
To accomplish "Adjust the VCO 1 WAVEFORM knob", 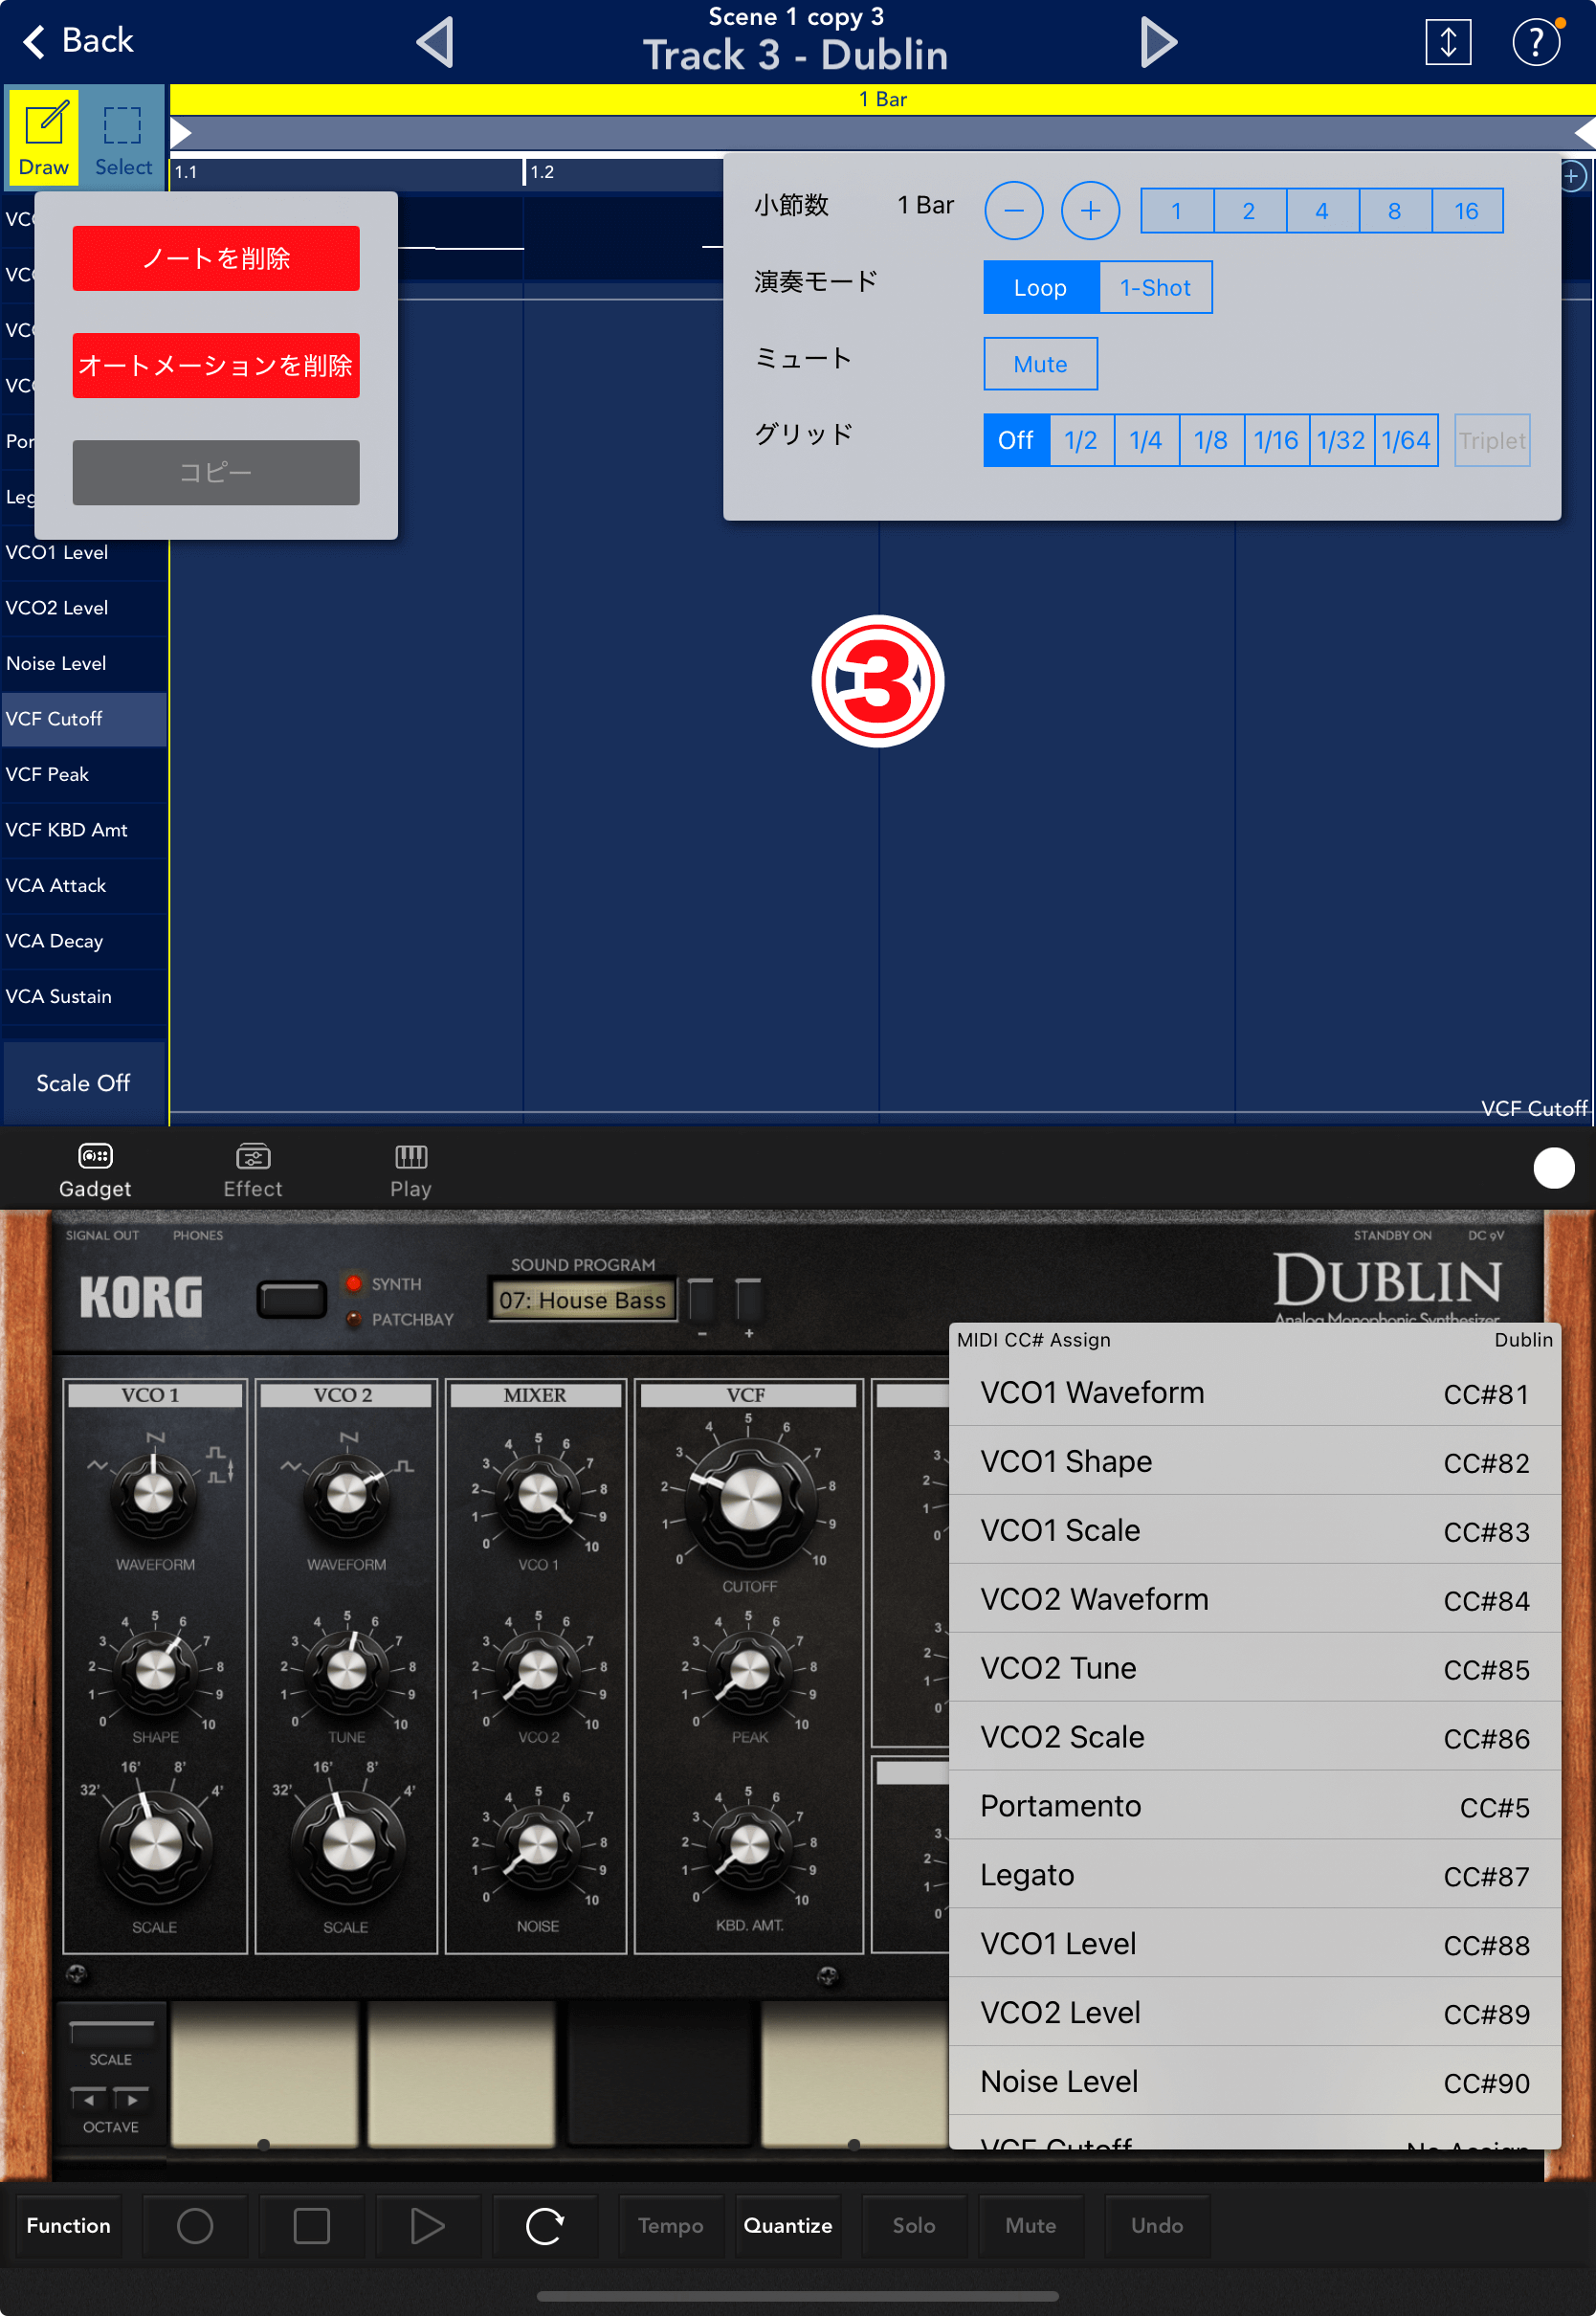I will pos(154,1494).
